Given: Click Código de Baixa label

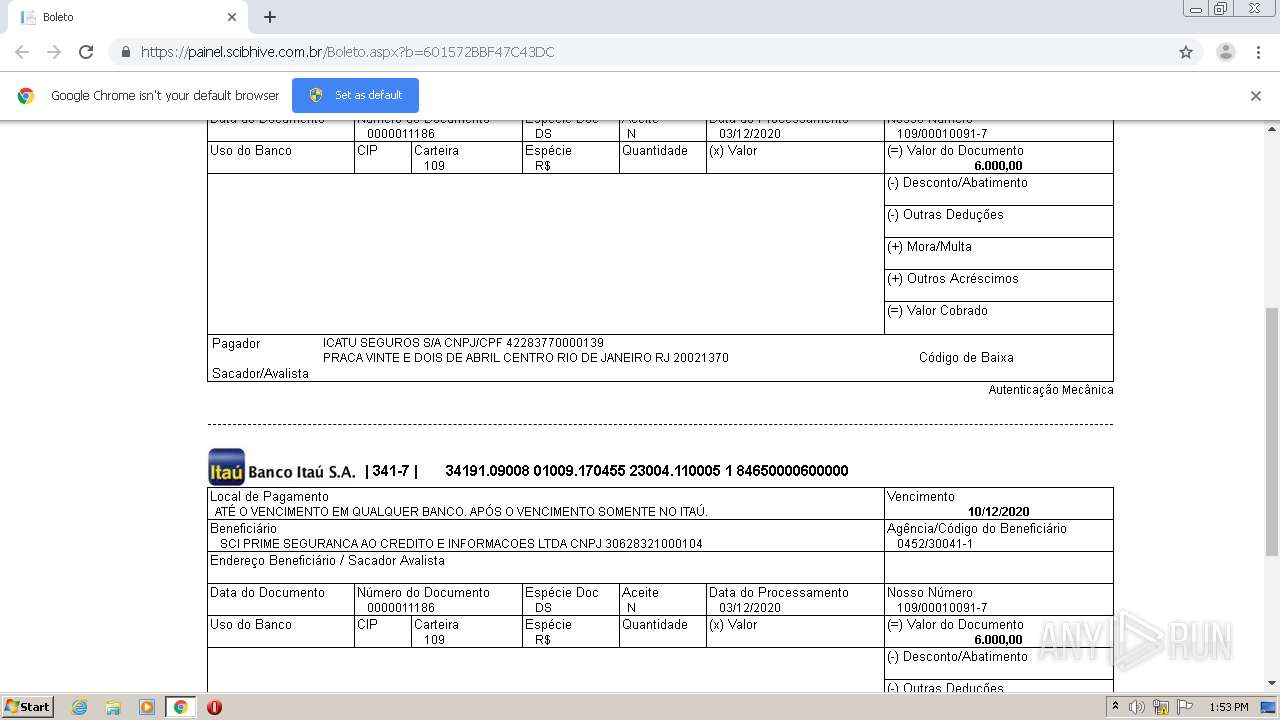Looking at the screenshot, I should 966,358.
